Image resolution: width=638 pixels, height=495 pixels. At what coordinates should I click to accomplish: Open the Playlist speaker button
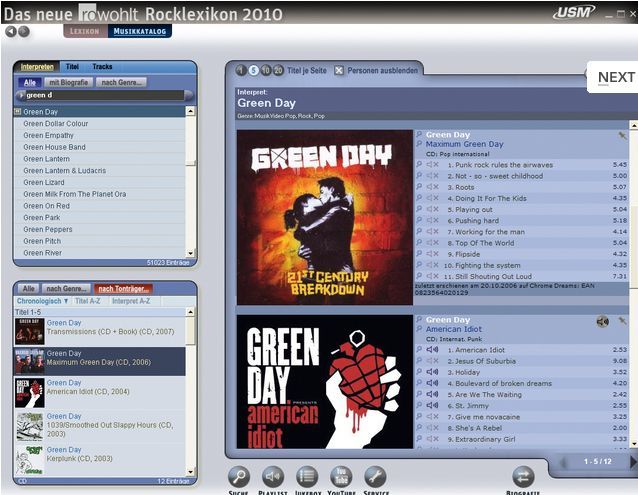pos(273,476)
